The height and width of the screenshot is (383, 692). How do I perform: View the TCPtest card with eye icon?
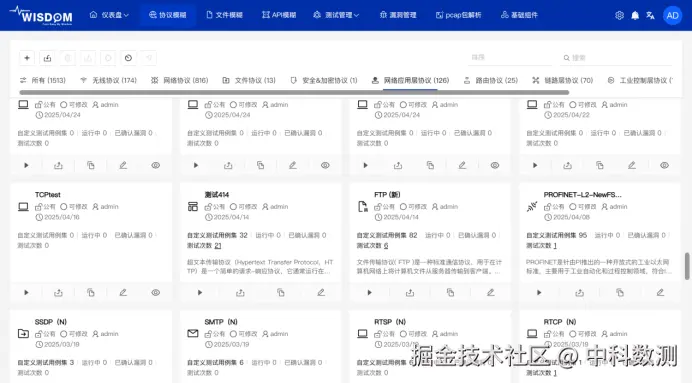[155, 293]
